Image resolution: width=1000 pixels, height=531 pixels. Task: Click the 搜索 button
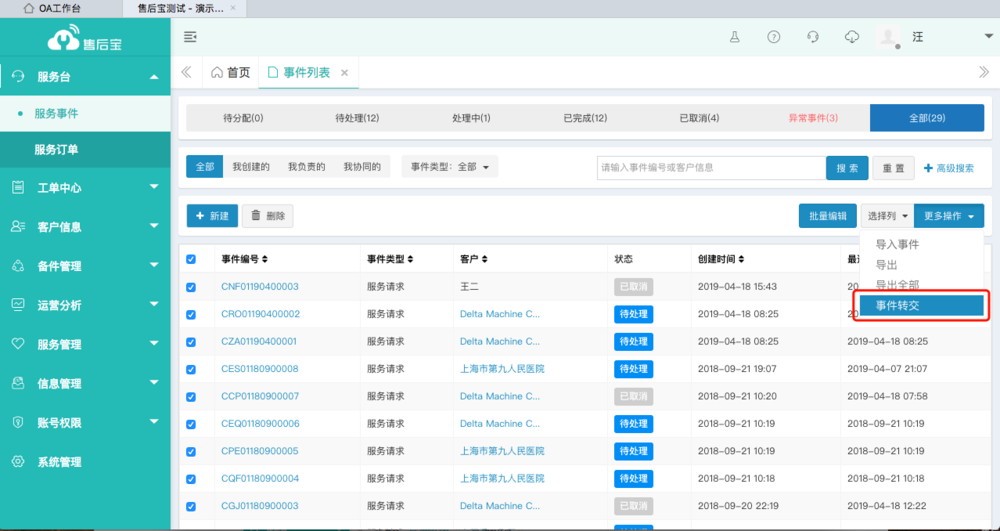coord(847,168)
